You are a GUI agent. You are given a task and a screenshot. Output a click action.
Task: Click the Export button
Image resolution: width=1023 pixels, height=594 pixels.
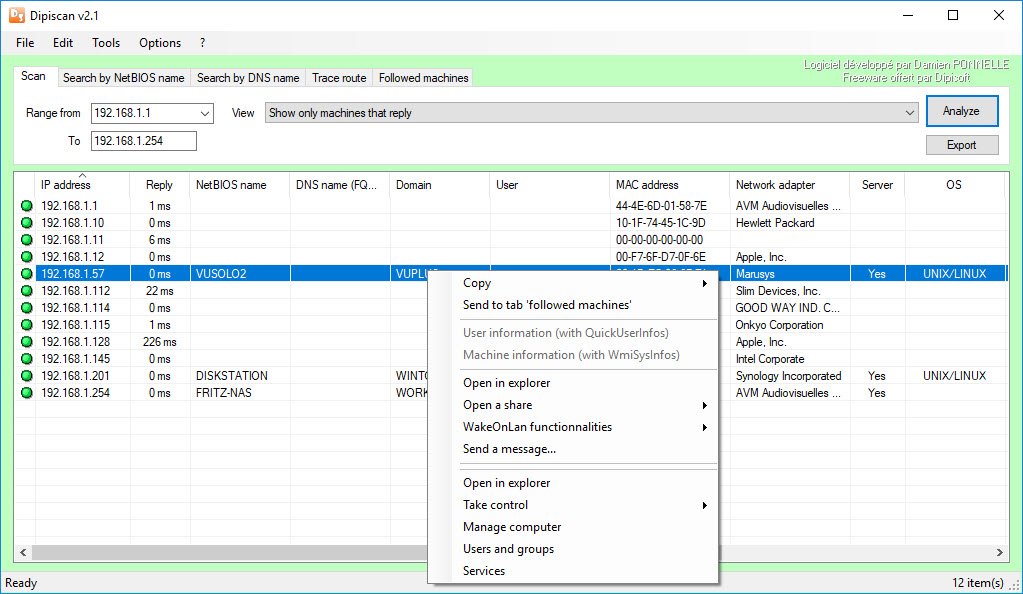click(x=961, y=145)
